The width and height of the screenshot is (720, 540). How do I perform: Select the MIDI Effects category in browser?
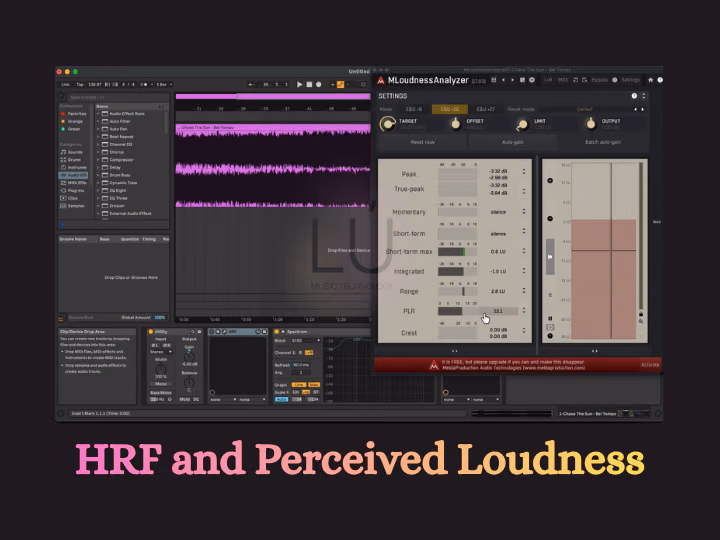click(73, 183)
